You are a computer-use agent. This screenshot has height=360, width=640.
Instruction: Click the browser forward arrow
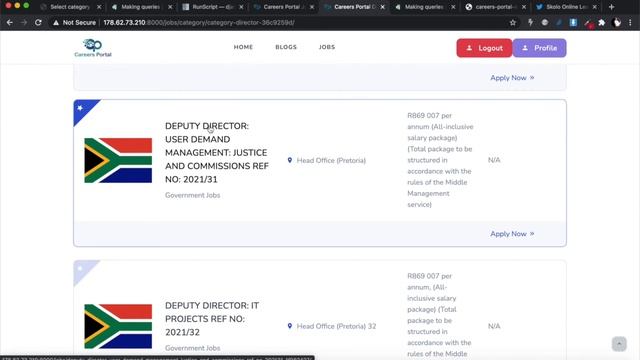[24, 22]
